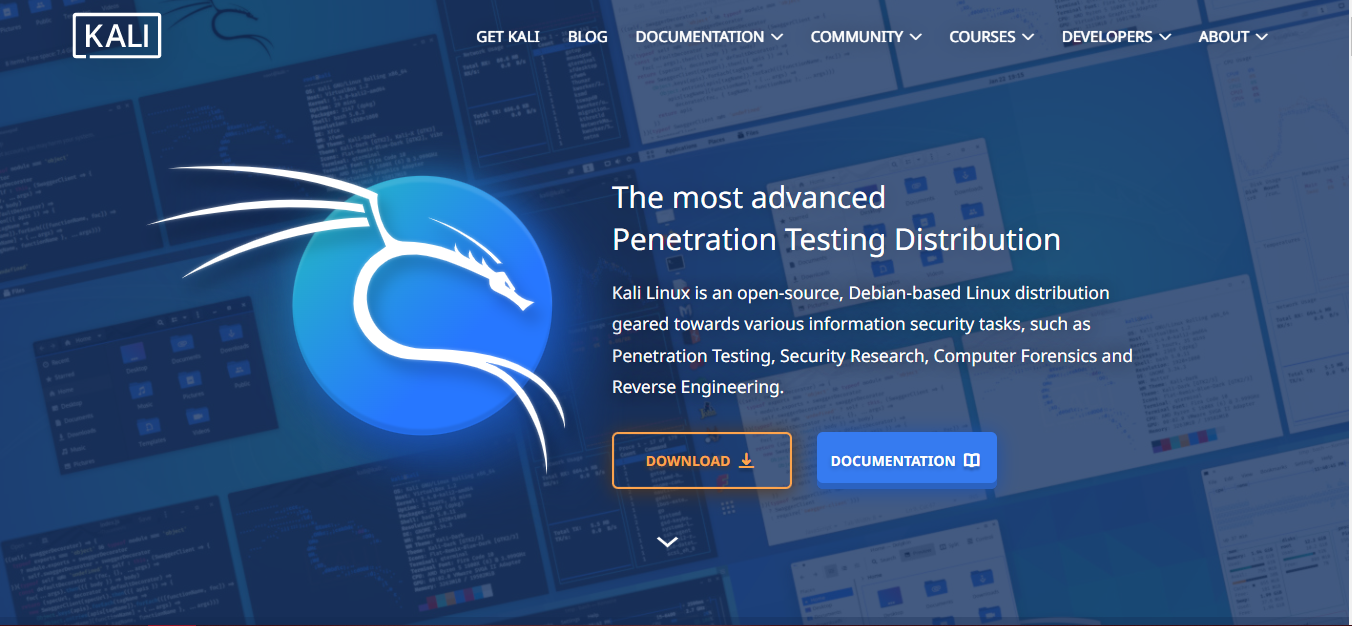Viewport: 1352px width, 626px height.
Task: Expand the DOCUMENTATION dropdown in the navbar
Action: click(x=709, y=36)
